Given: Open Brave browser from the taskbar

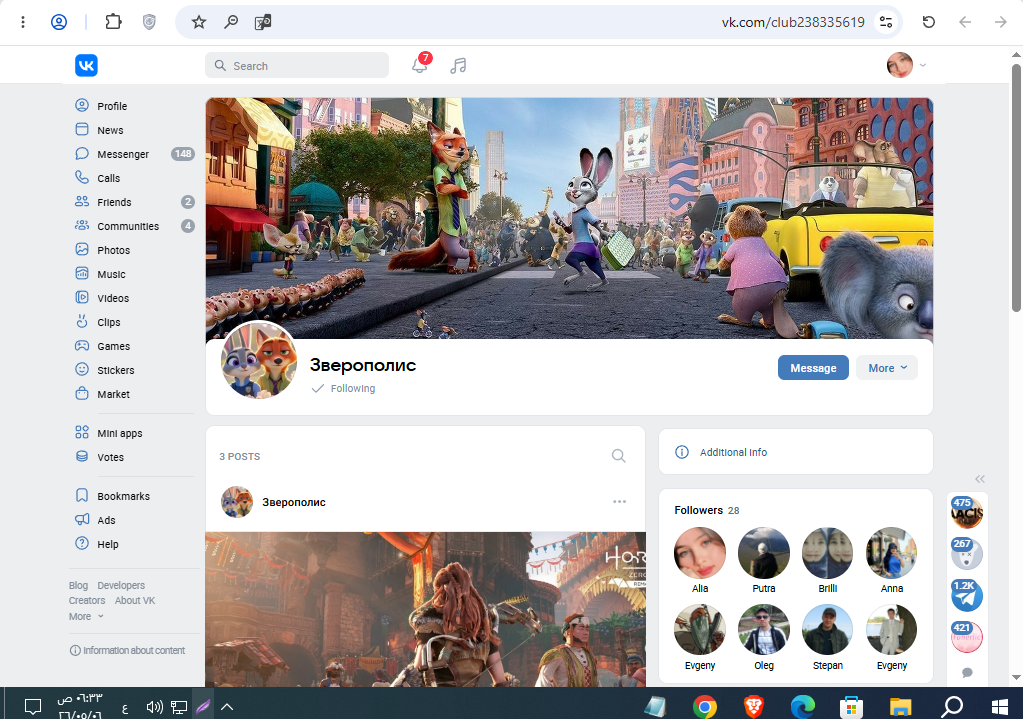Looking at the screenshot, I should point(754,706).
